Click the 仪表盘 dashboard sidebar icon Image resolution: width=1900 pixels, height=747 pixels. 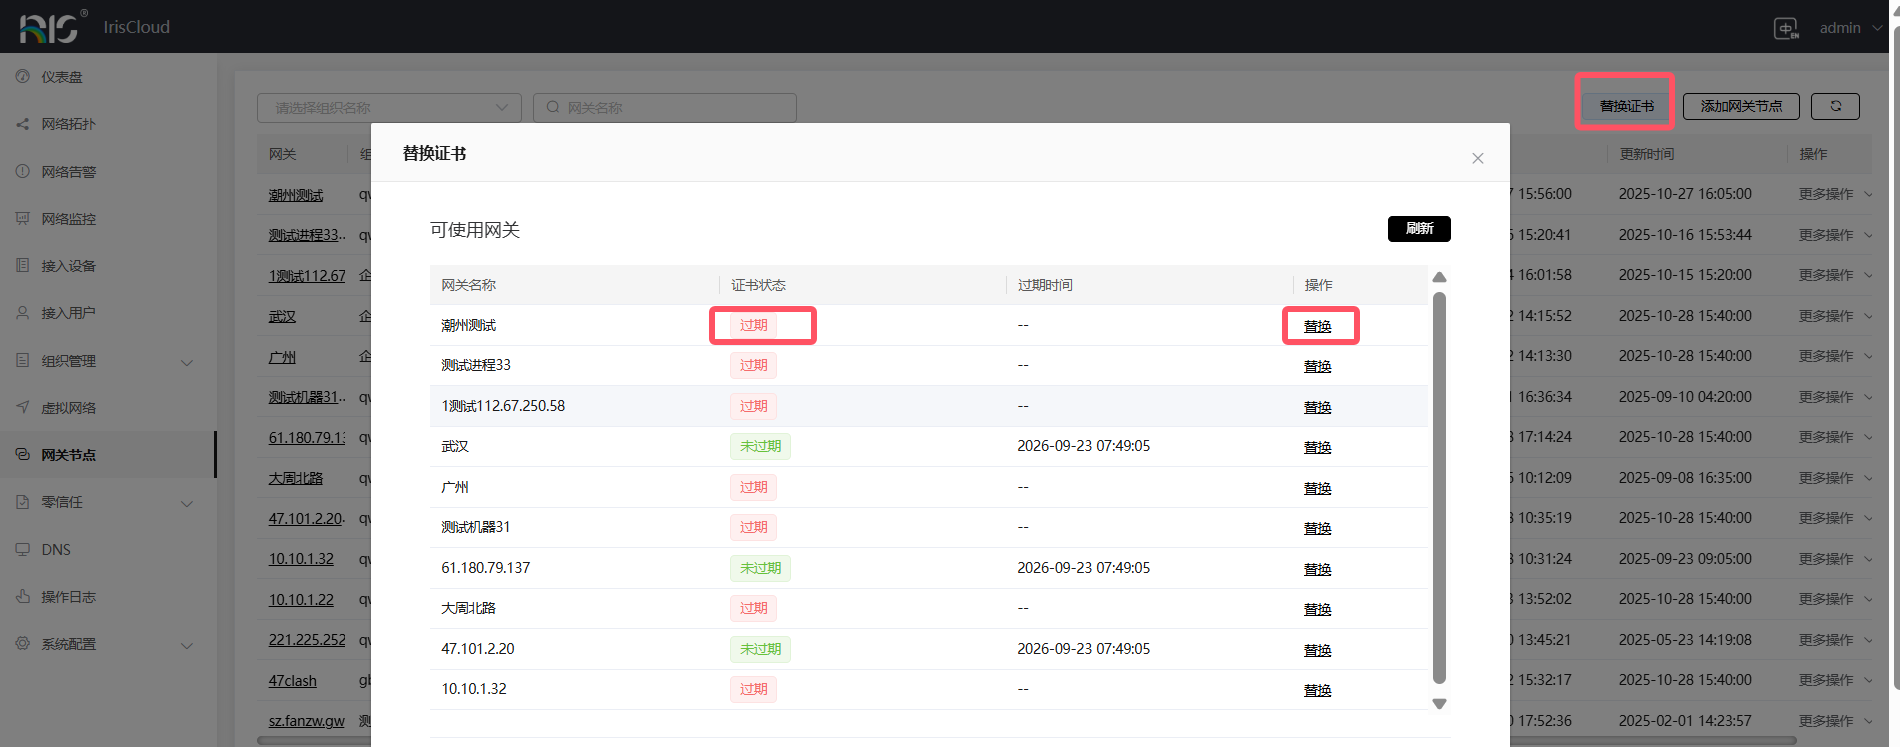click(x=22, y=76)
